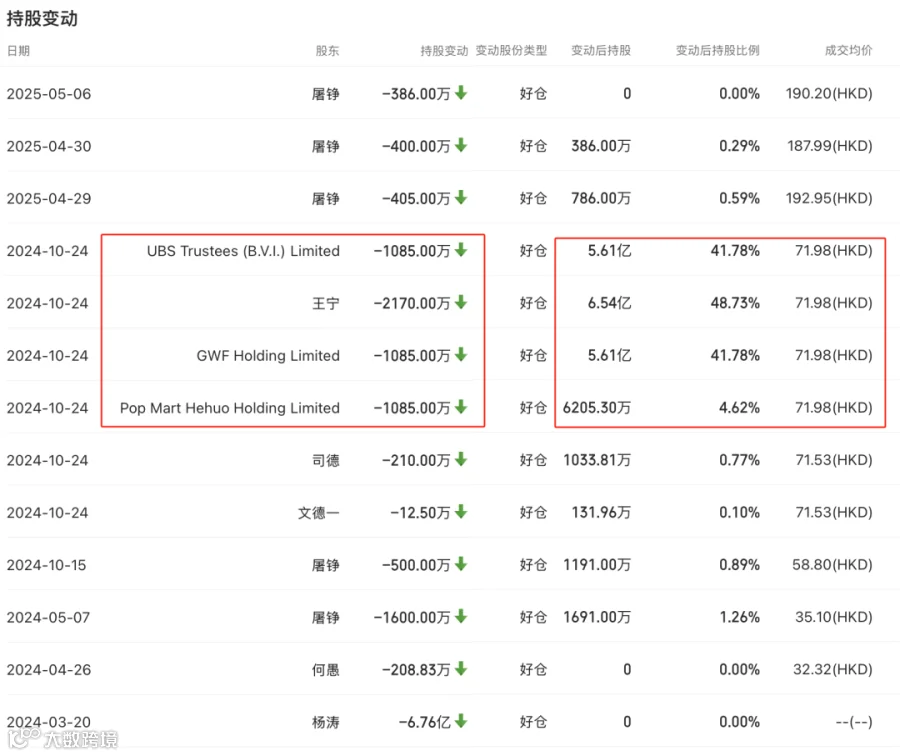Click the date 2025-05-06

tap(49, 94)
